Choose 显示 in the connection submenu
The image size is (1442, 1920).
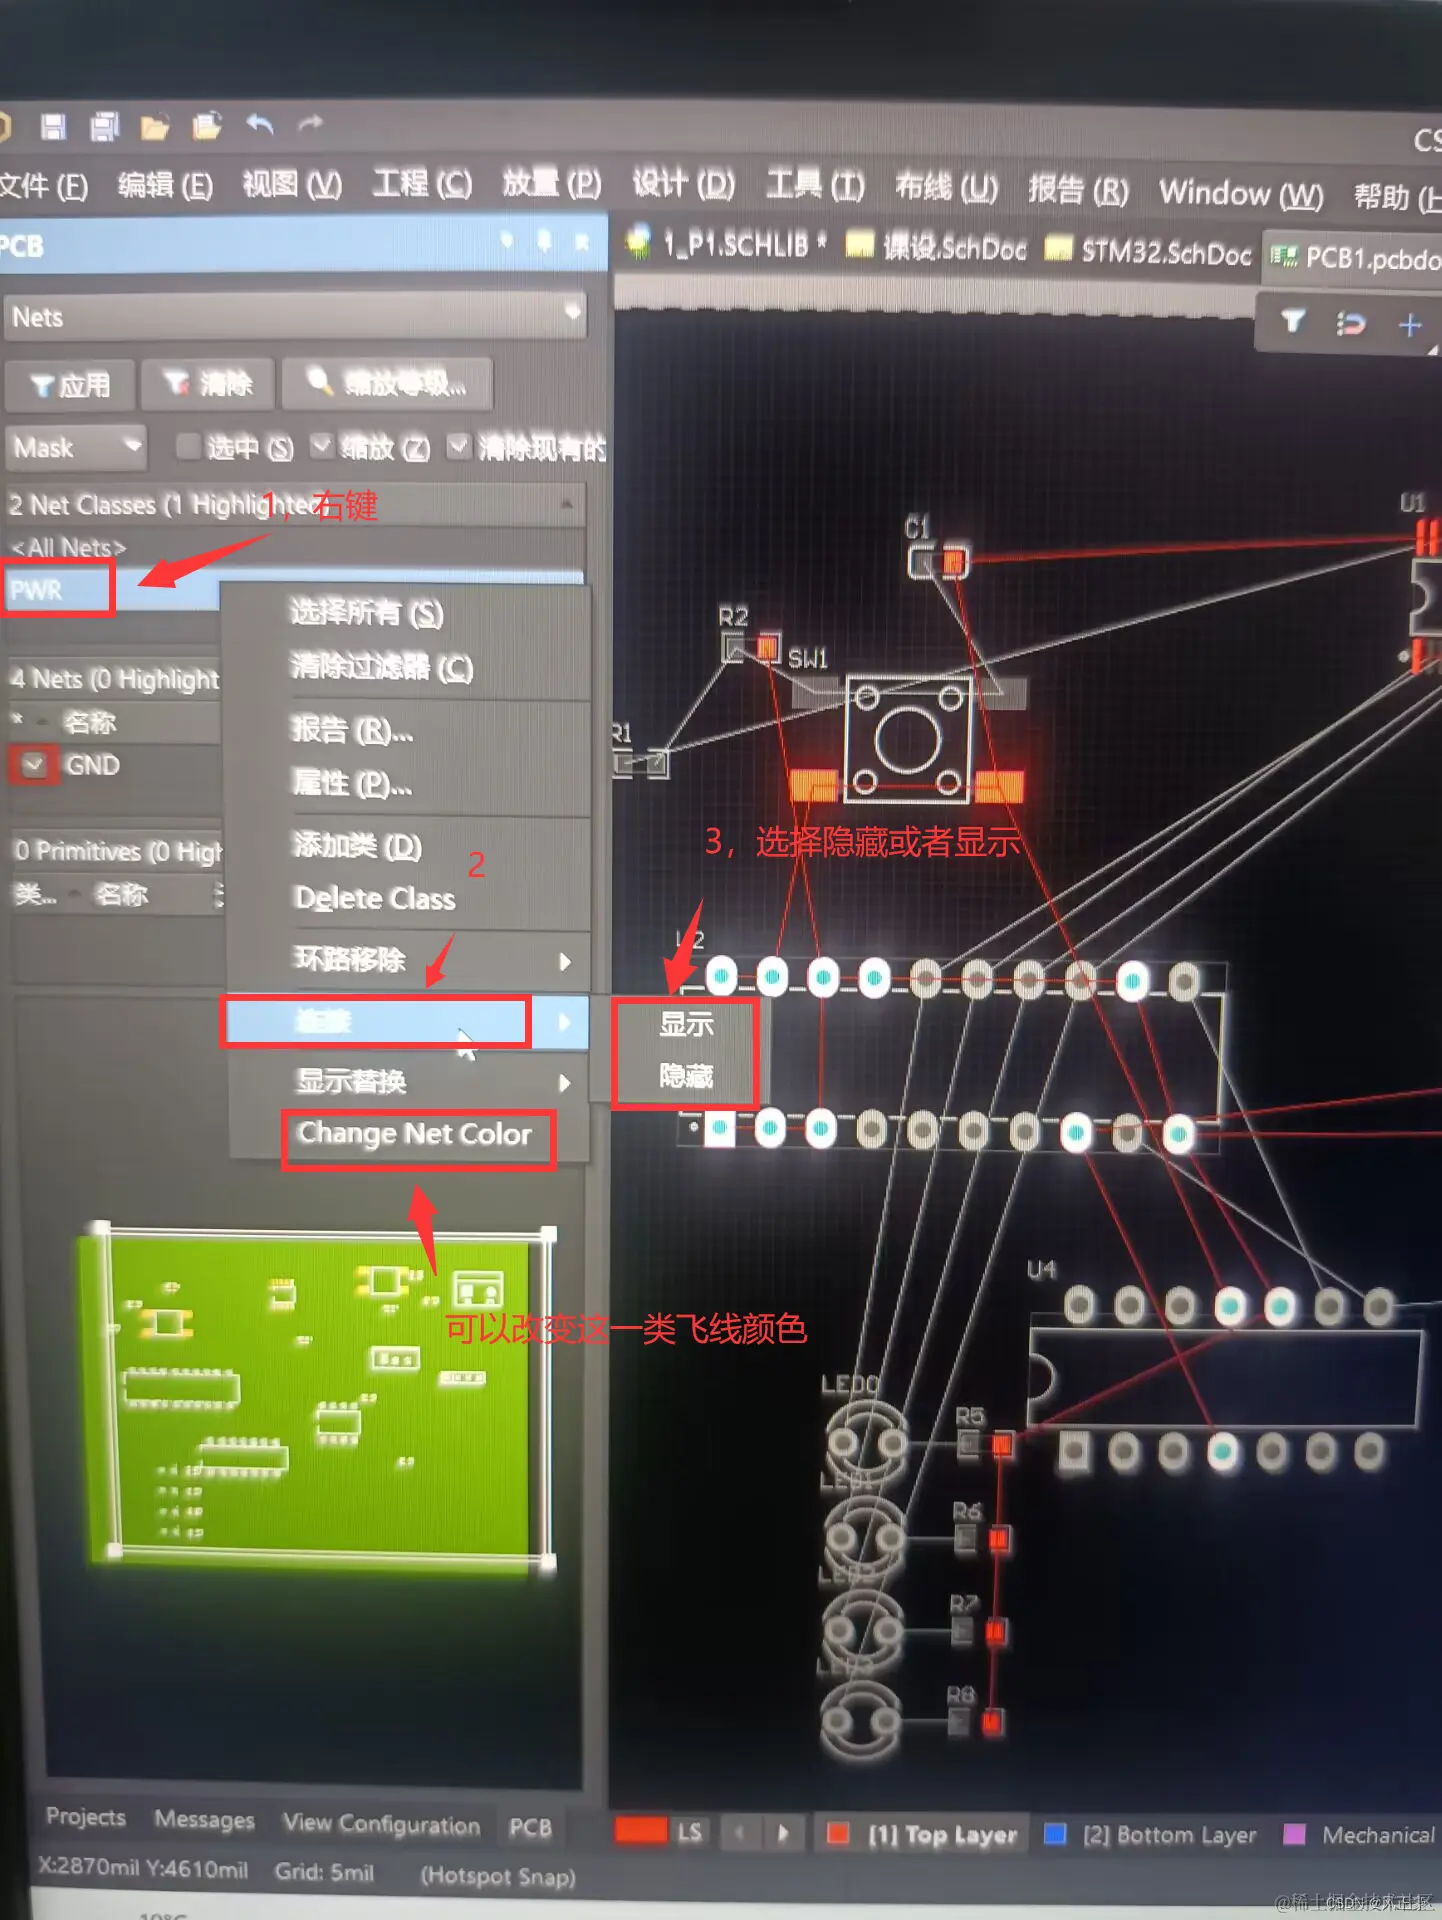click(x=687, y=1024)
